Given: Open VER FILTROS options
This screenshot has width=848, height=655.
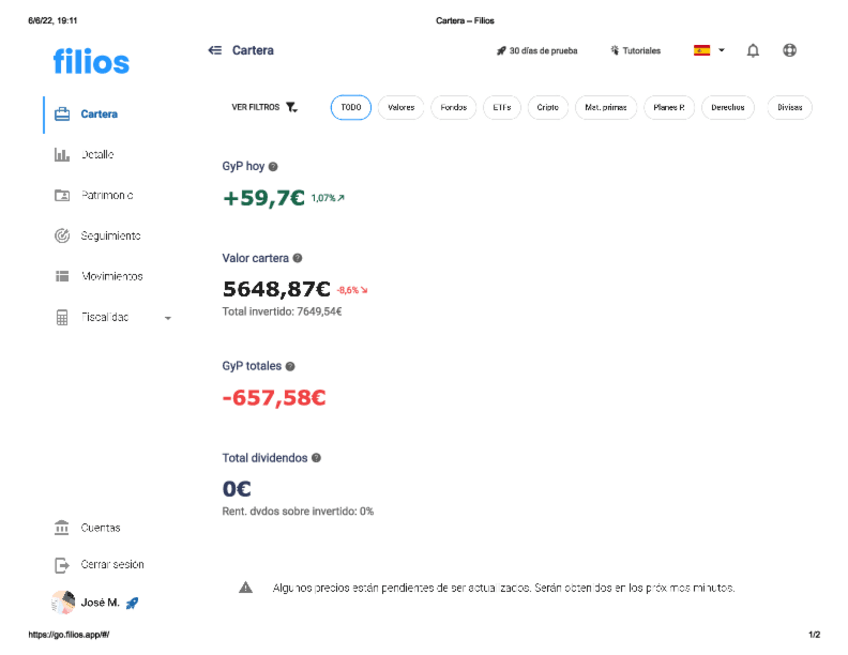Looking at the screenshot, I should pyautogui.click(x=256, y=107).
